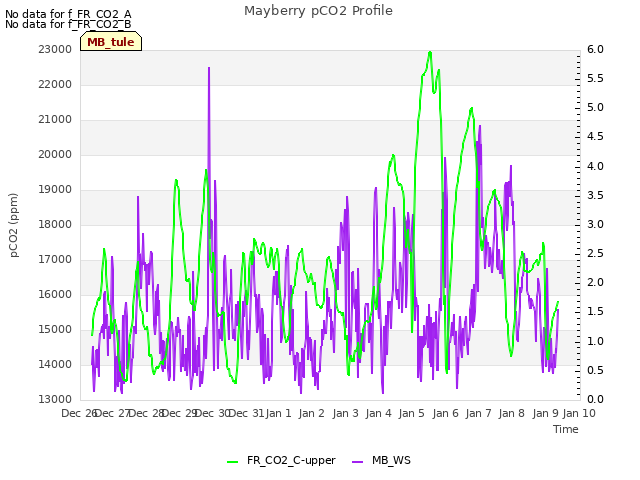Select the 14000 left axis tick label
Image resolution: width=640 pixels, height=480 pixels.
[x=55, y=364]
